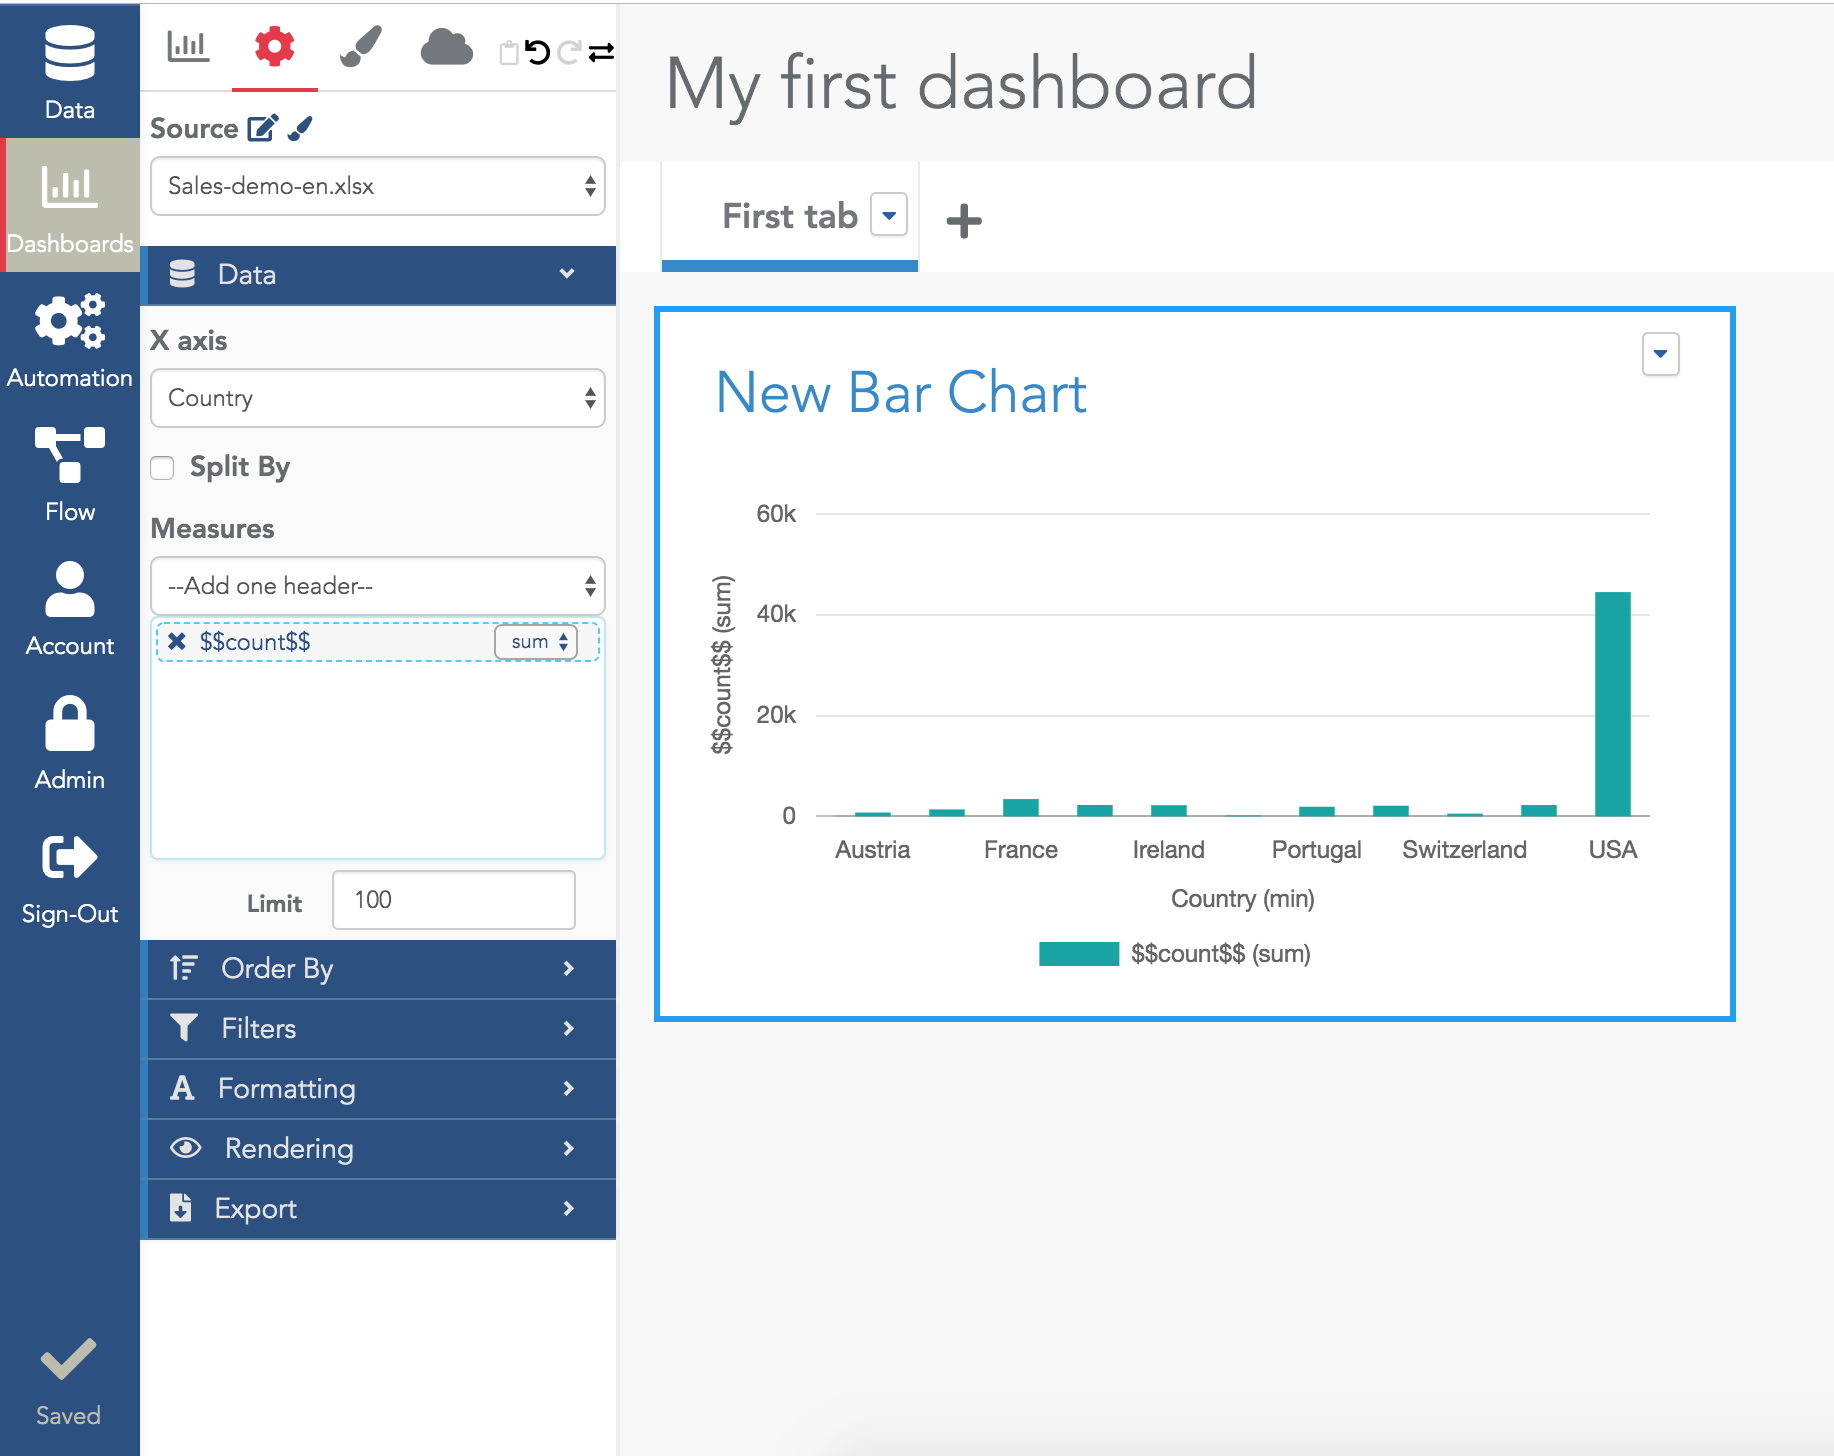
Task: Open the Dashboards section
Action: pos(69,206)
